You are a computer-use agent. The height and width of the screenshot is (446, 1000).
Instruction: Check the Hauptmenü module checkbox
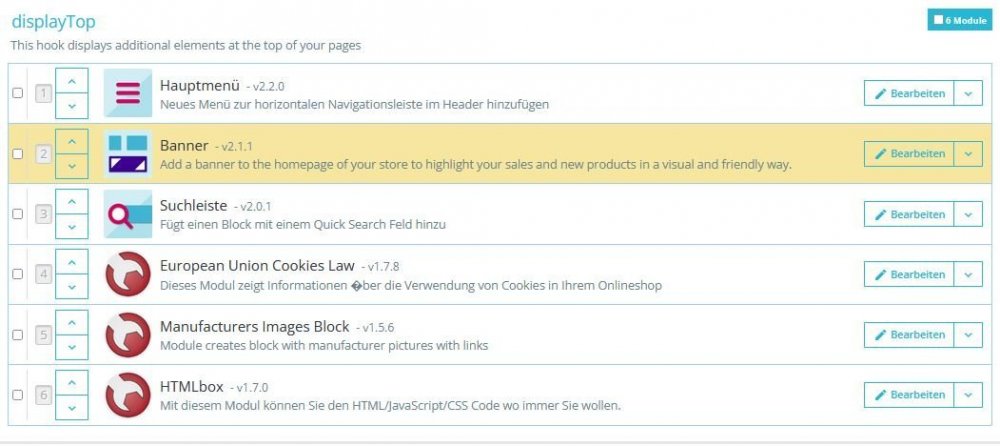pyautogui.click(x=17, y=93)
